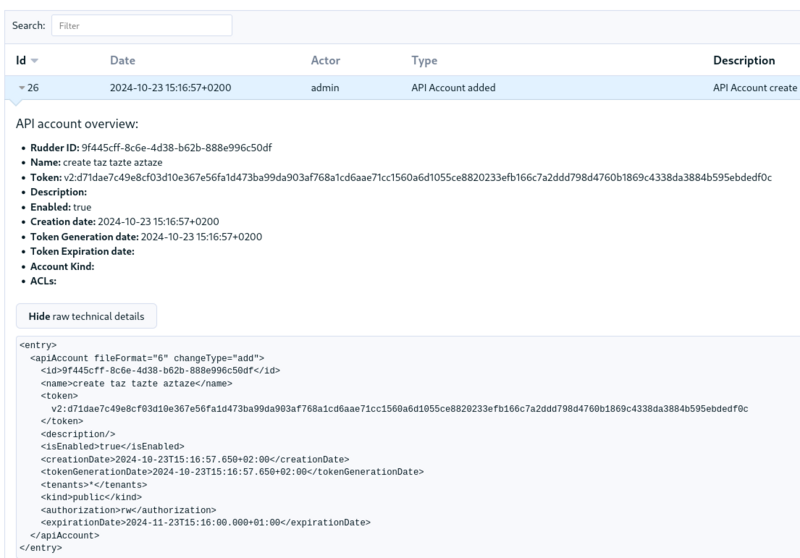Click the <authorization>rw line in raw XML
800x558 pixels.
pos(128,510)
